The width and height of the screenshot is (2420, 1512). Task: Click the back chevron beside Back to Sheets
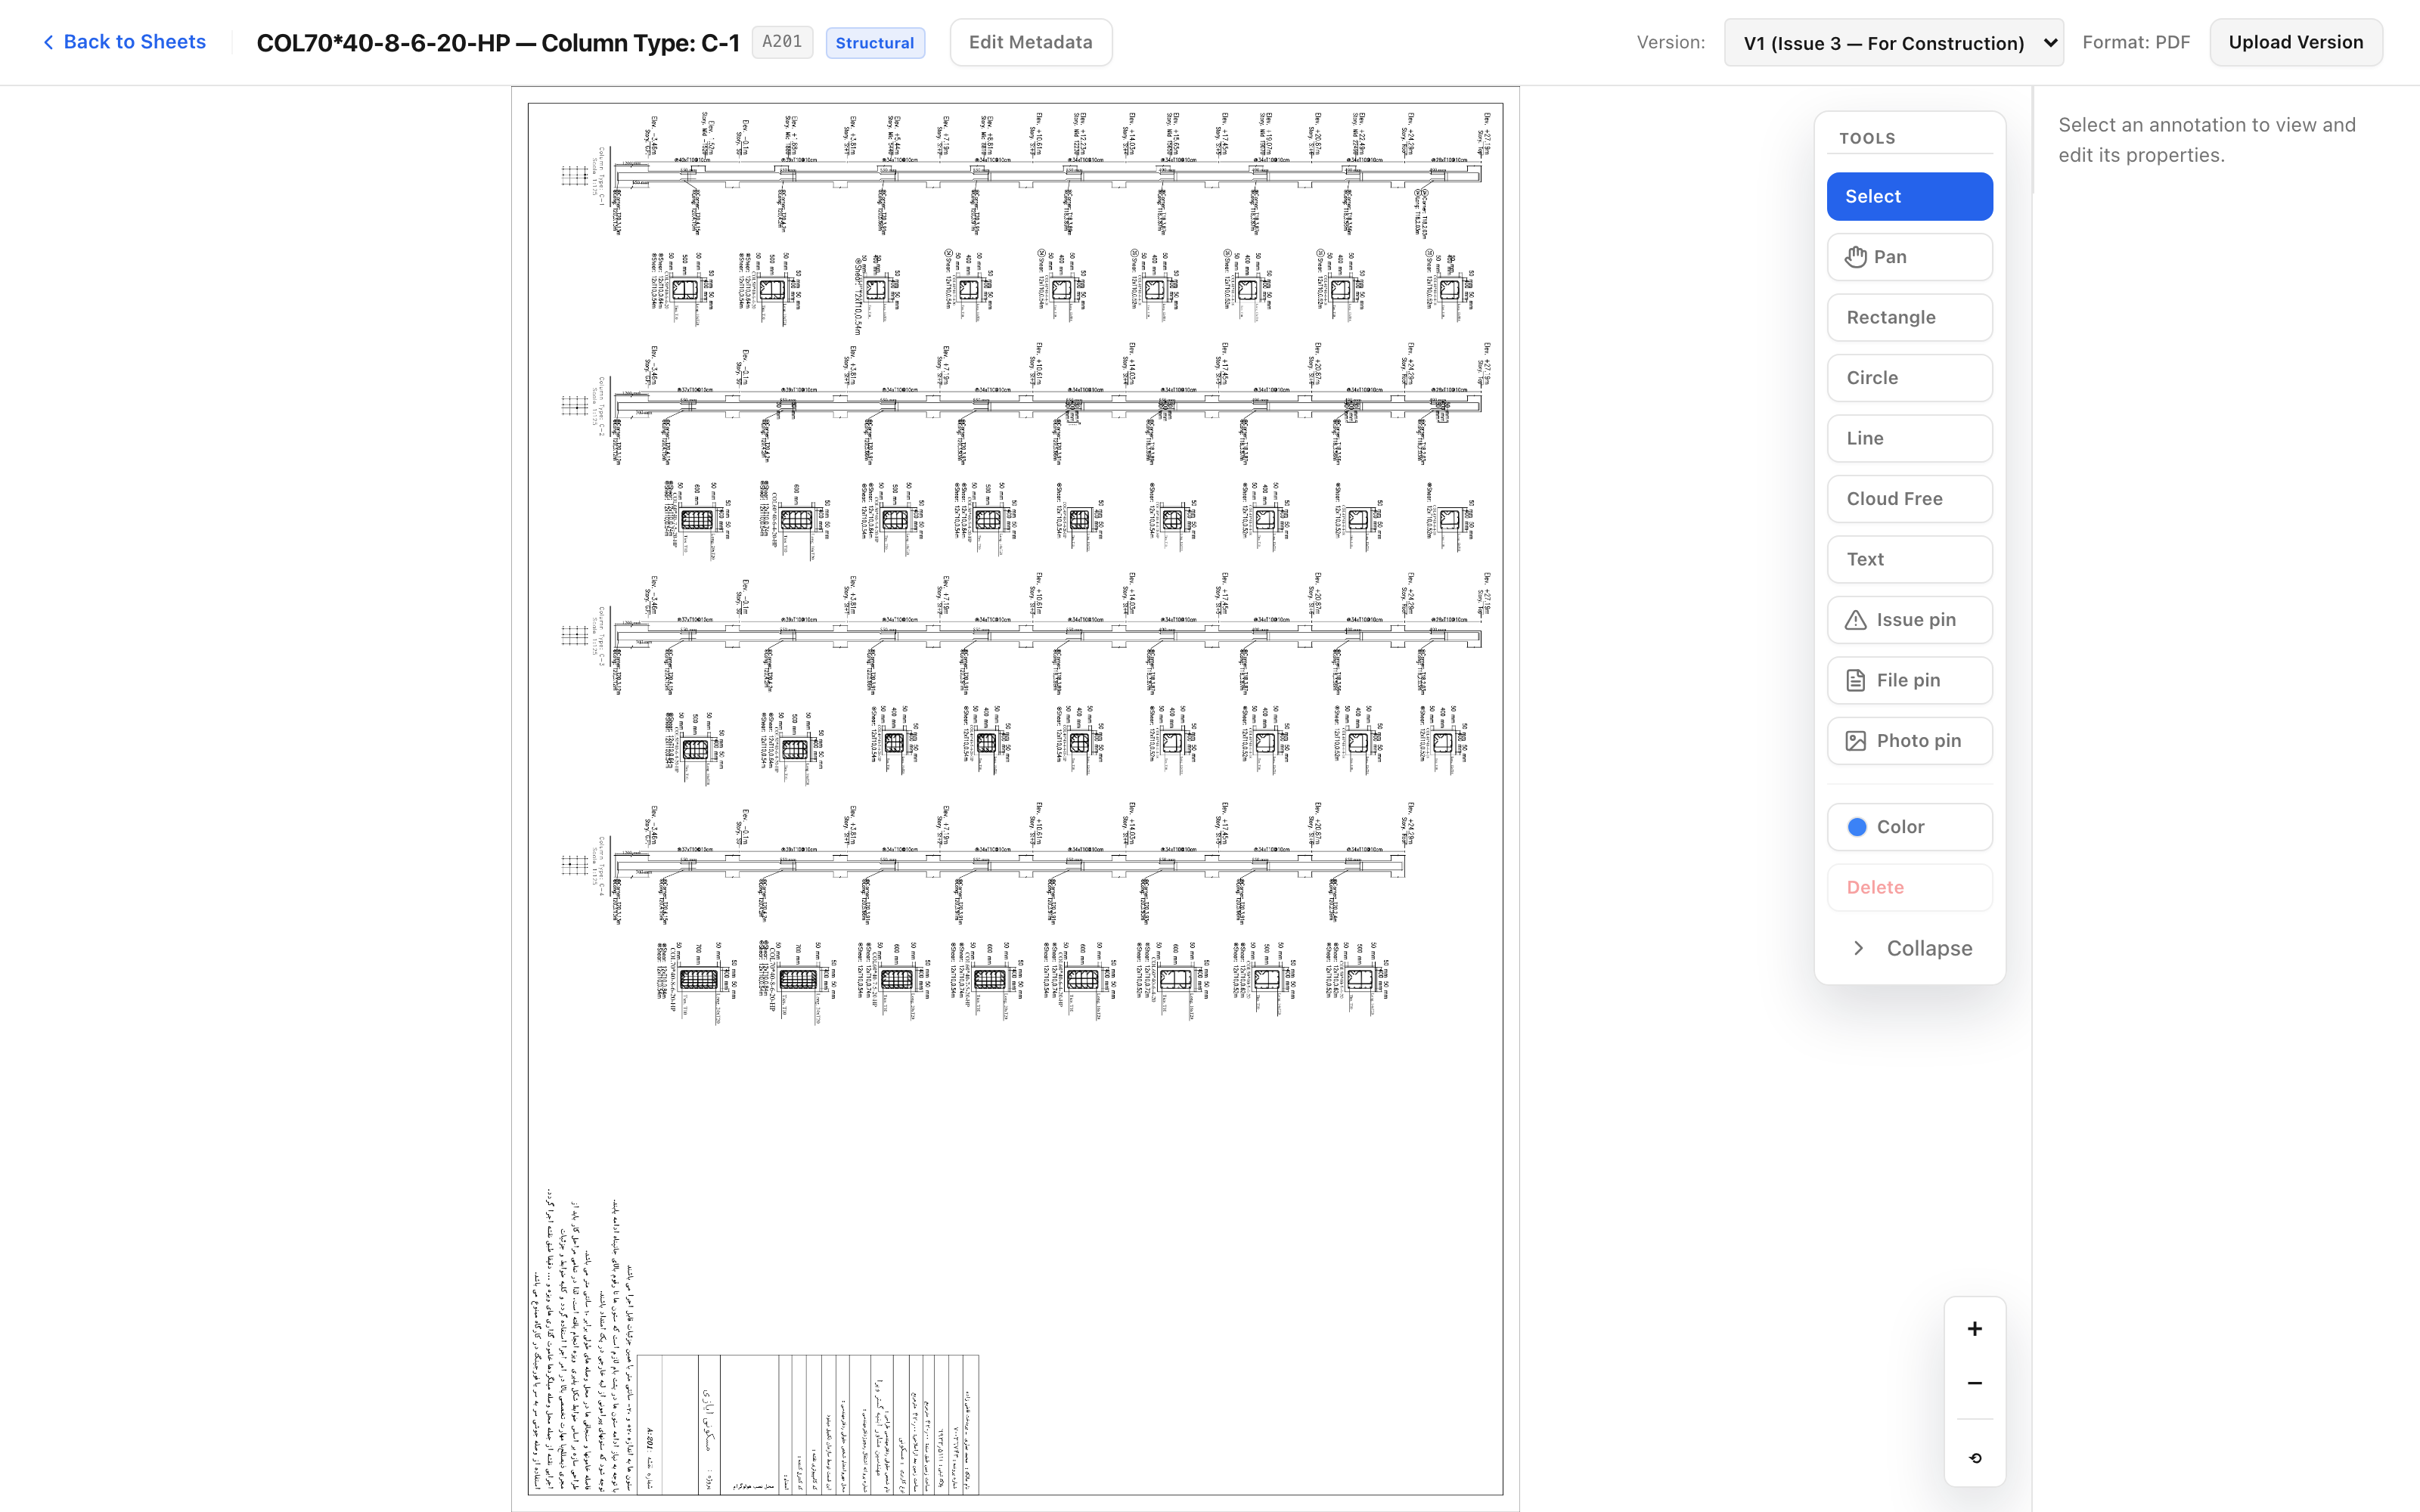[48, 42]
